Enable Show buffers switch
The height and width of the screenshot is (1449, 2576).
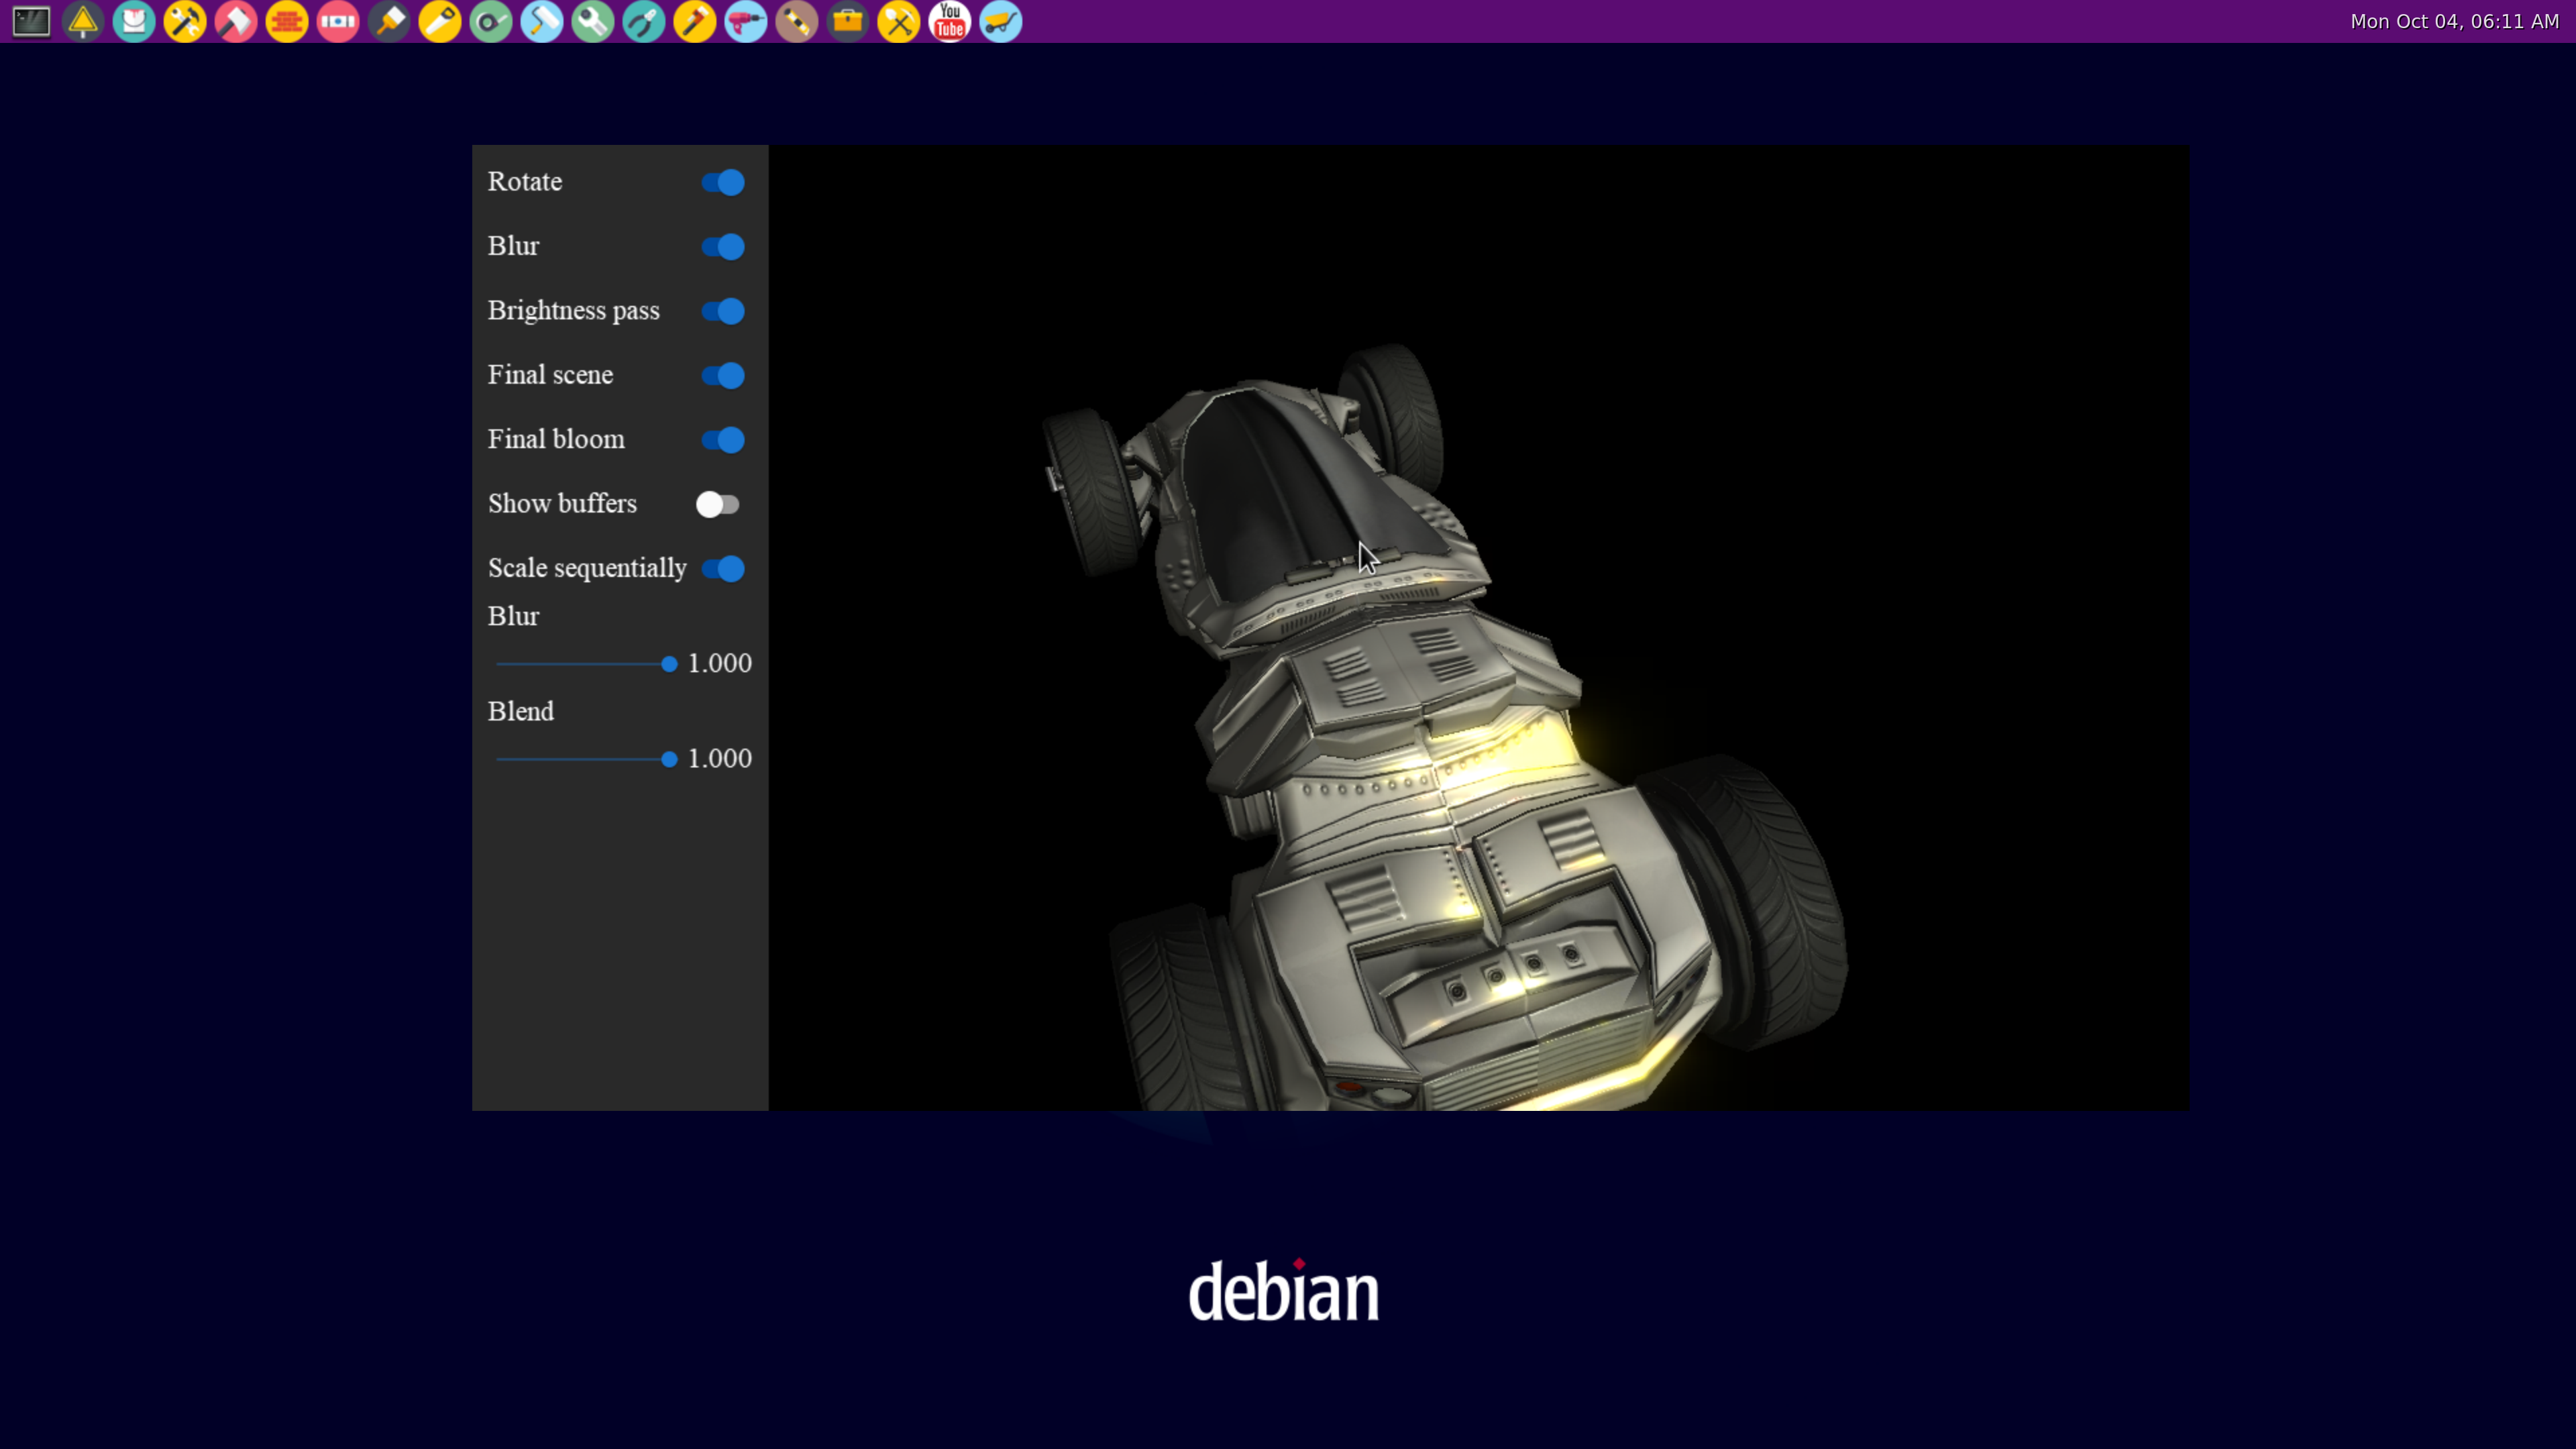(718, 505)
